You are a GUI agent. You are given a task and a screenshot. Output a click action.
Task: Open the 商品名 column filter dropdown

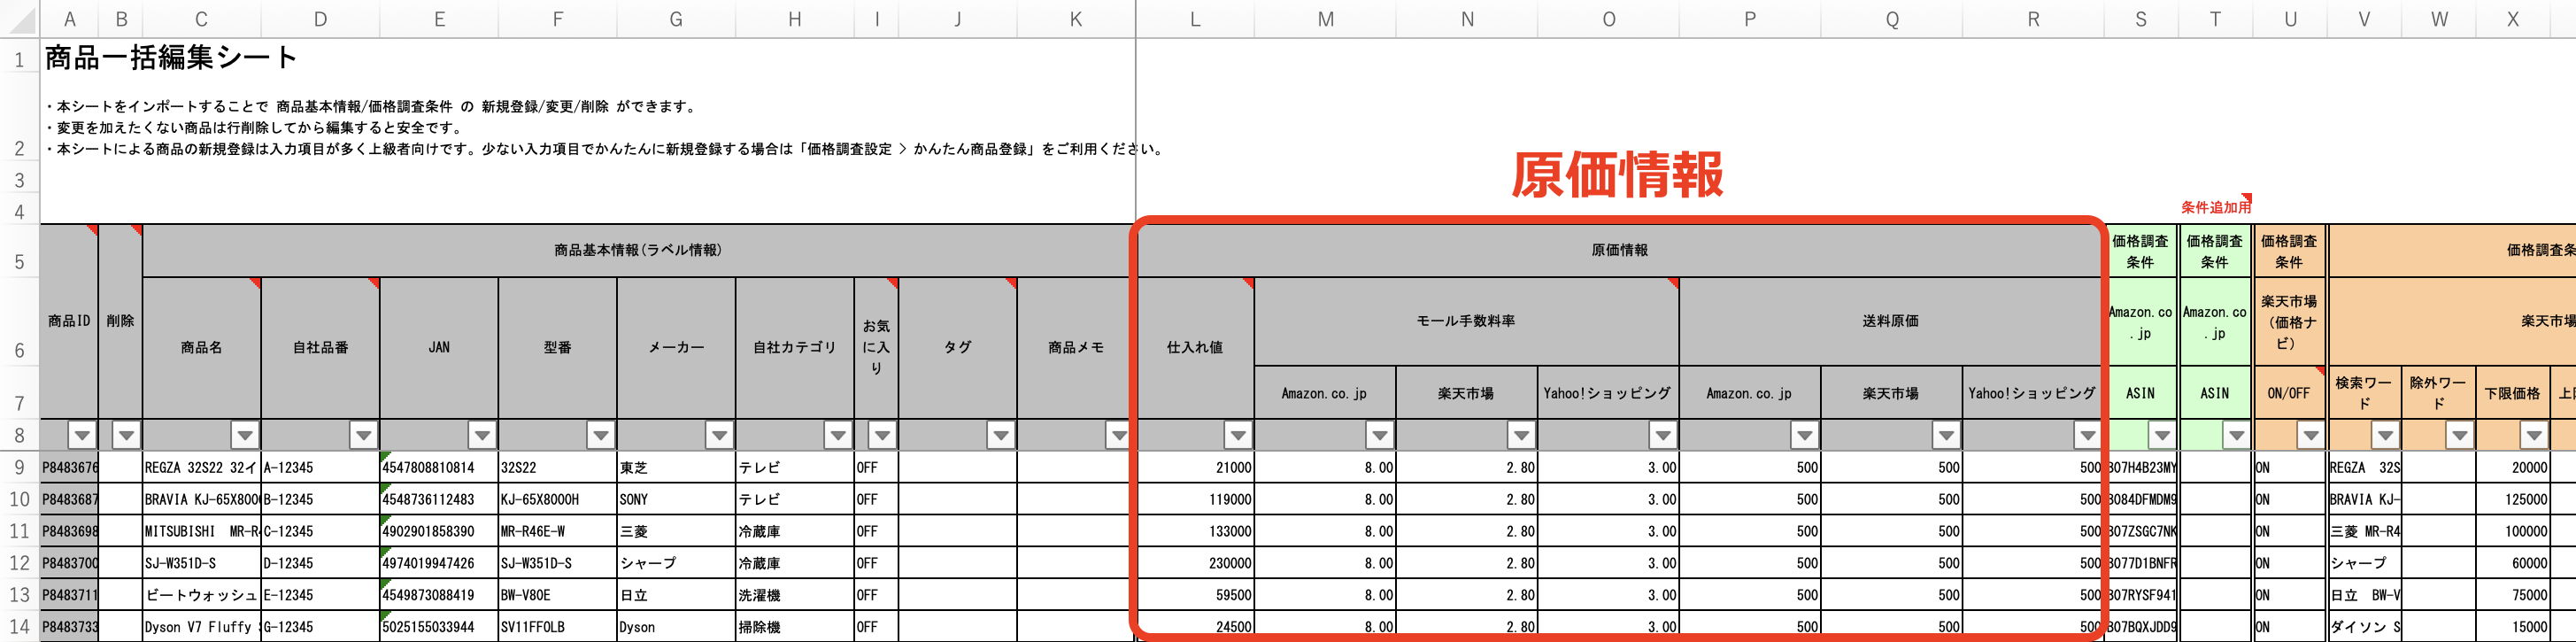point(244,435)
